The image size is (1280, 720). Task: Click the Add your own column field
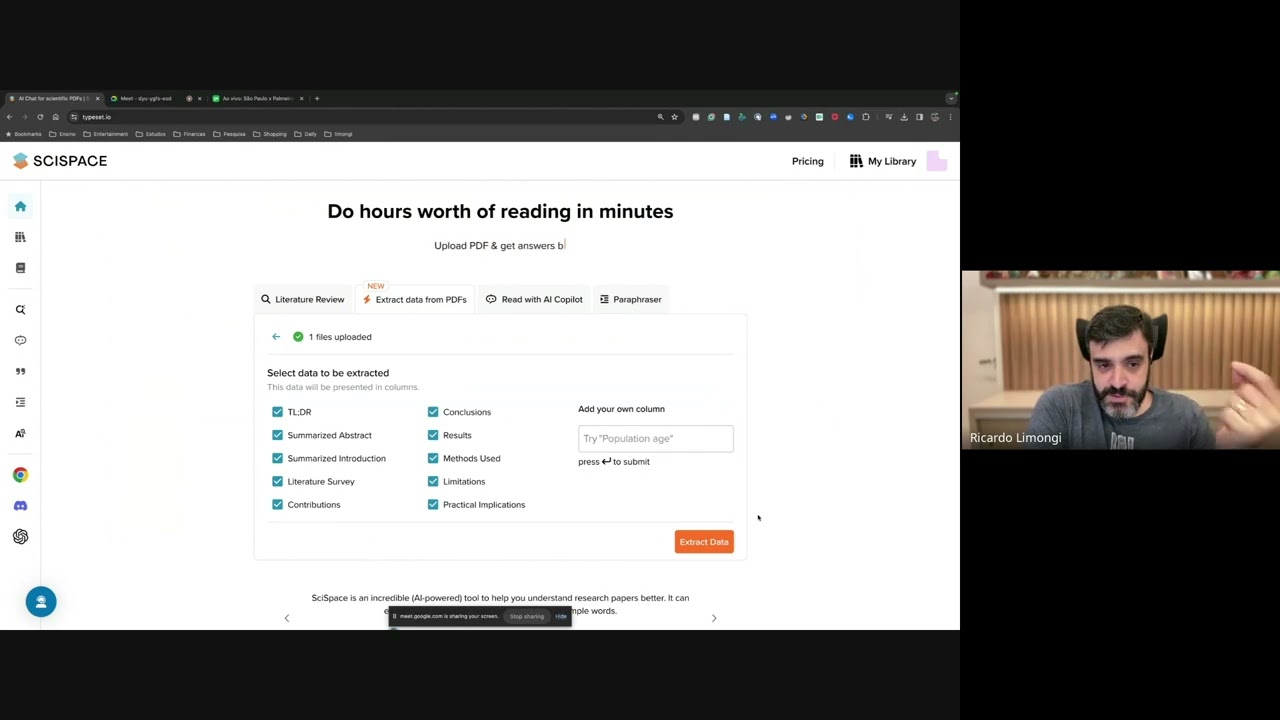[x=656, y=438]
